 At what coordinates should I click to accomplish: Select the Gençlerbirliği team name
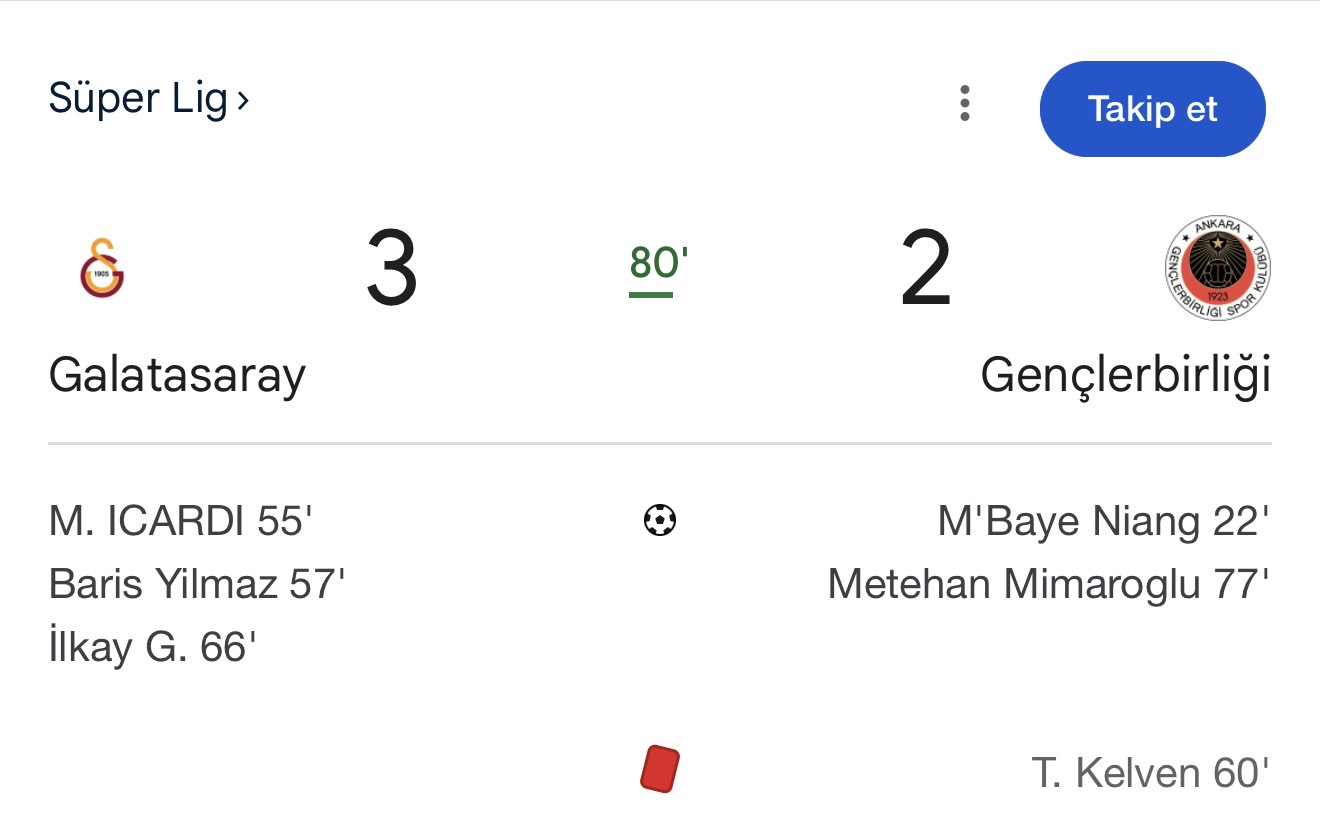[x=1125, y=375]
